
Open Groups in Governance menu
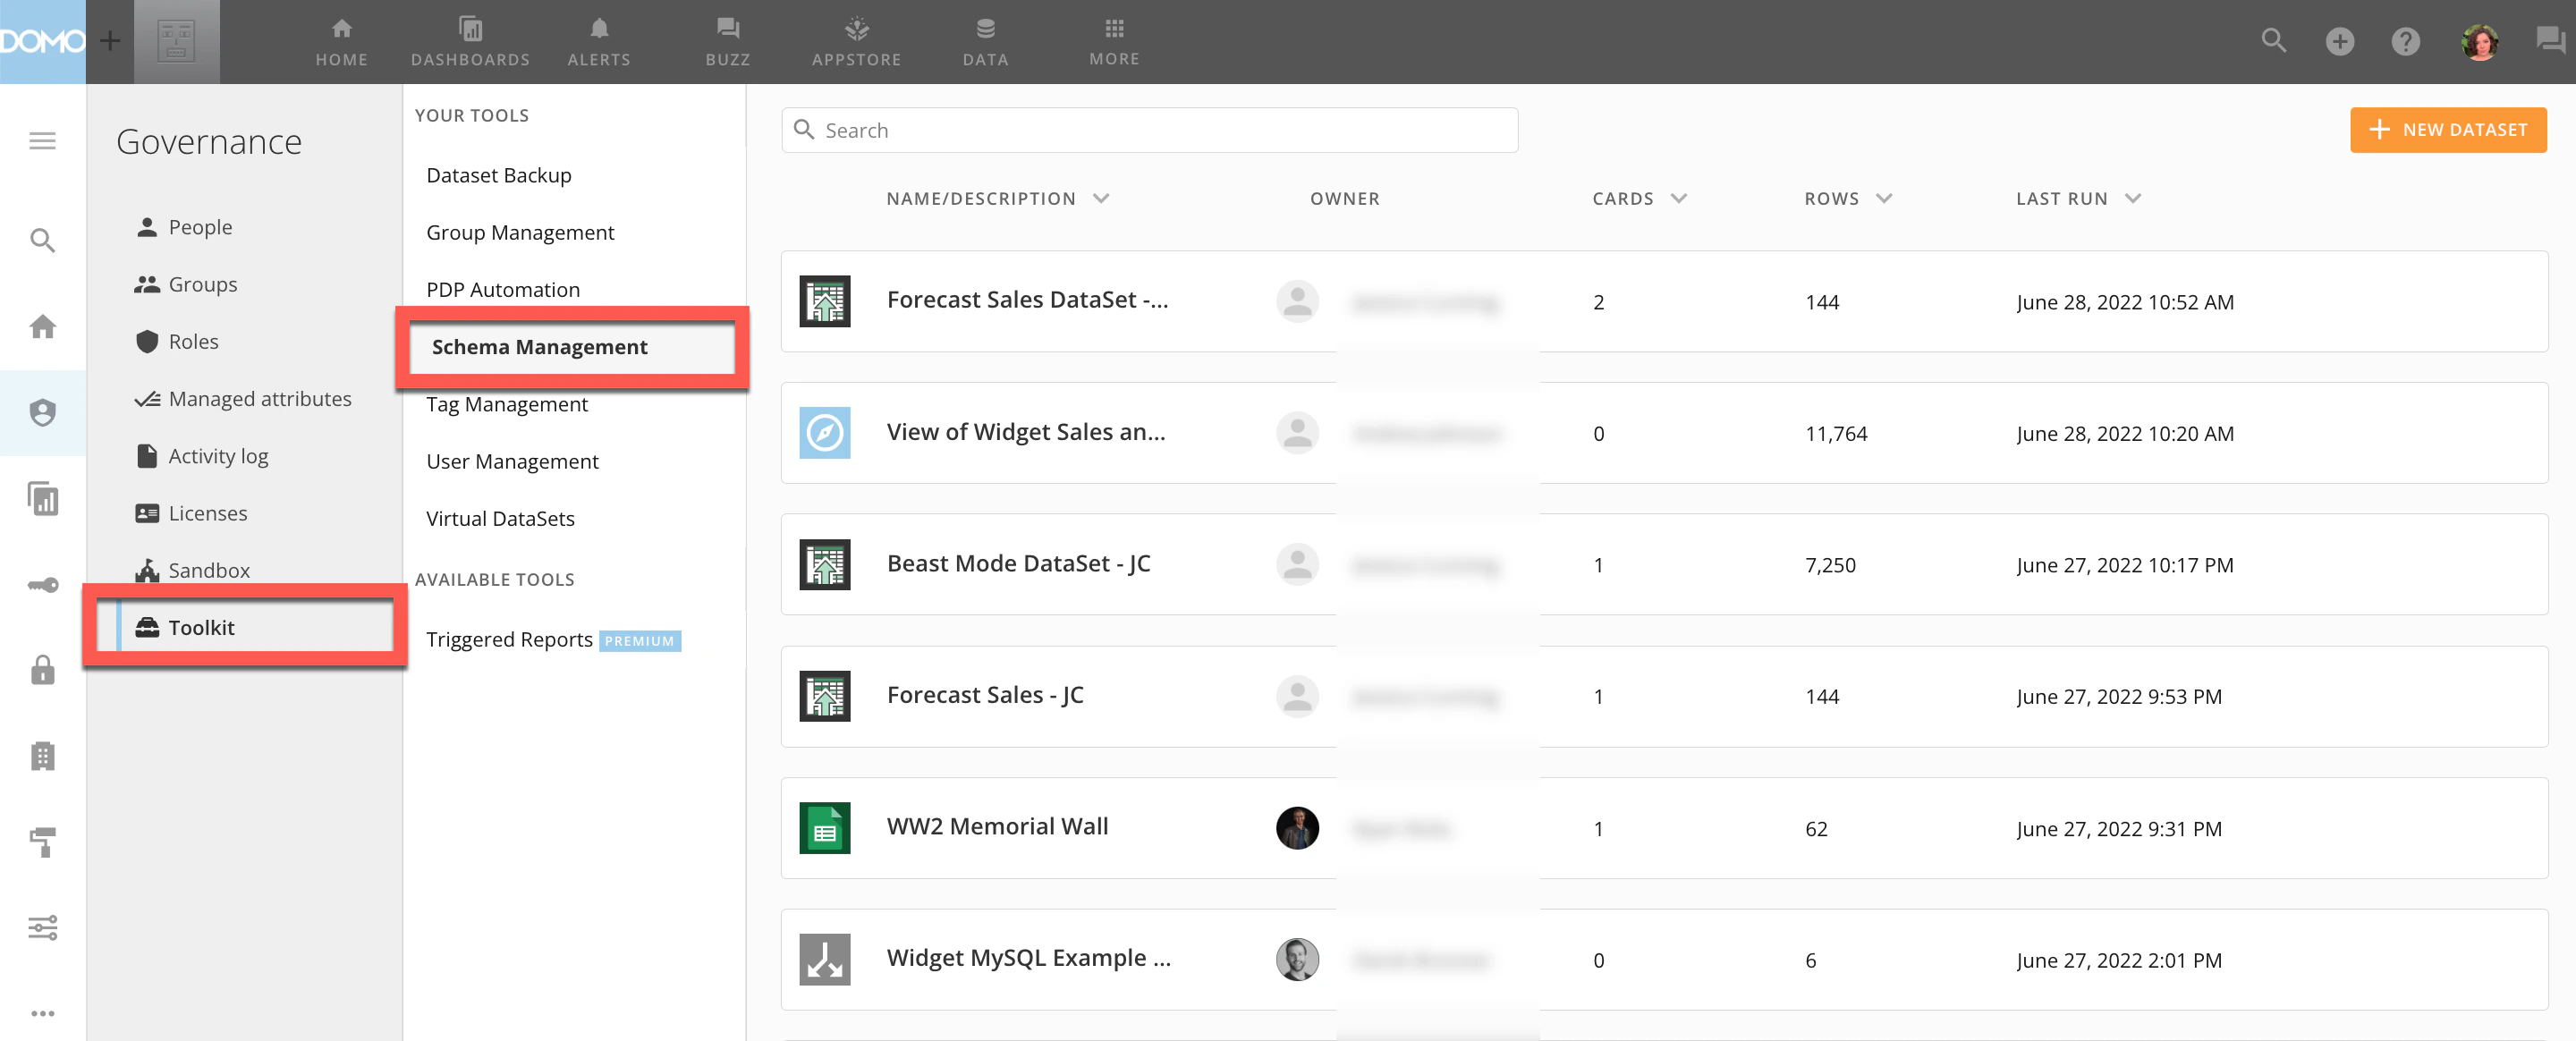point(186,284)
